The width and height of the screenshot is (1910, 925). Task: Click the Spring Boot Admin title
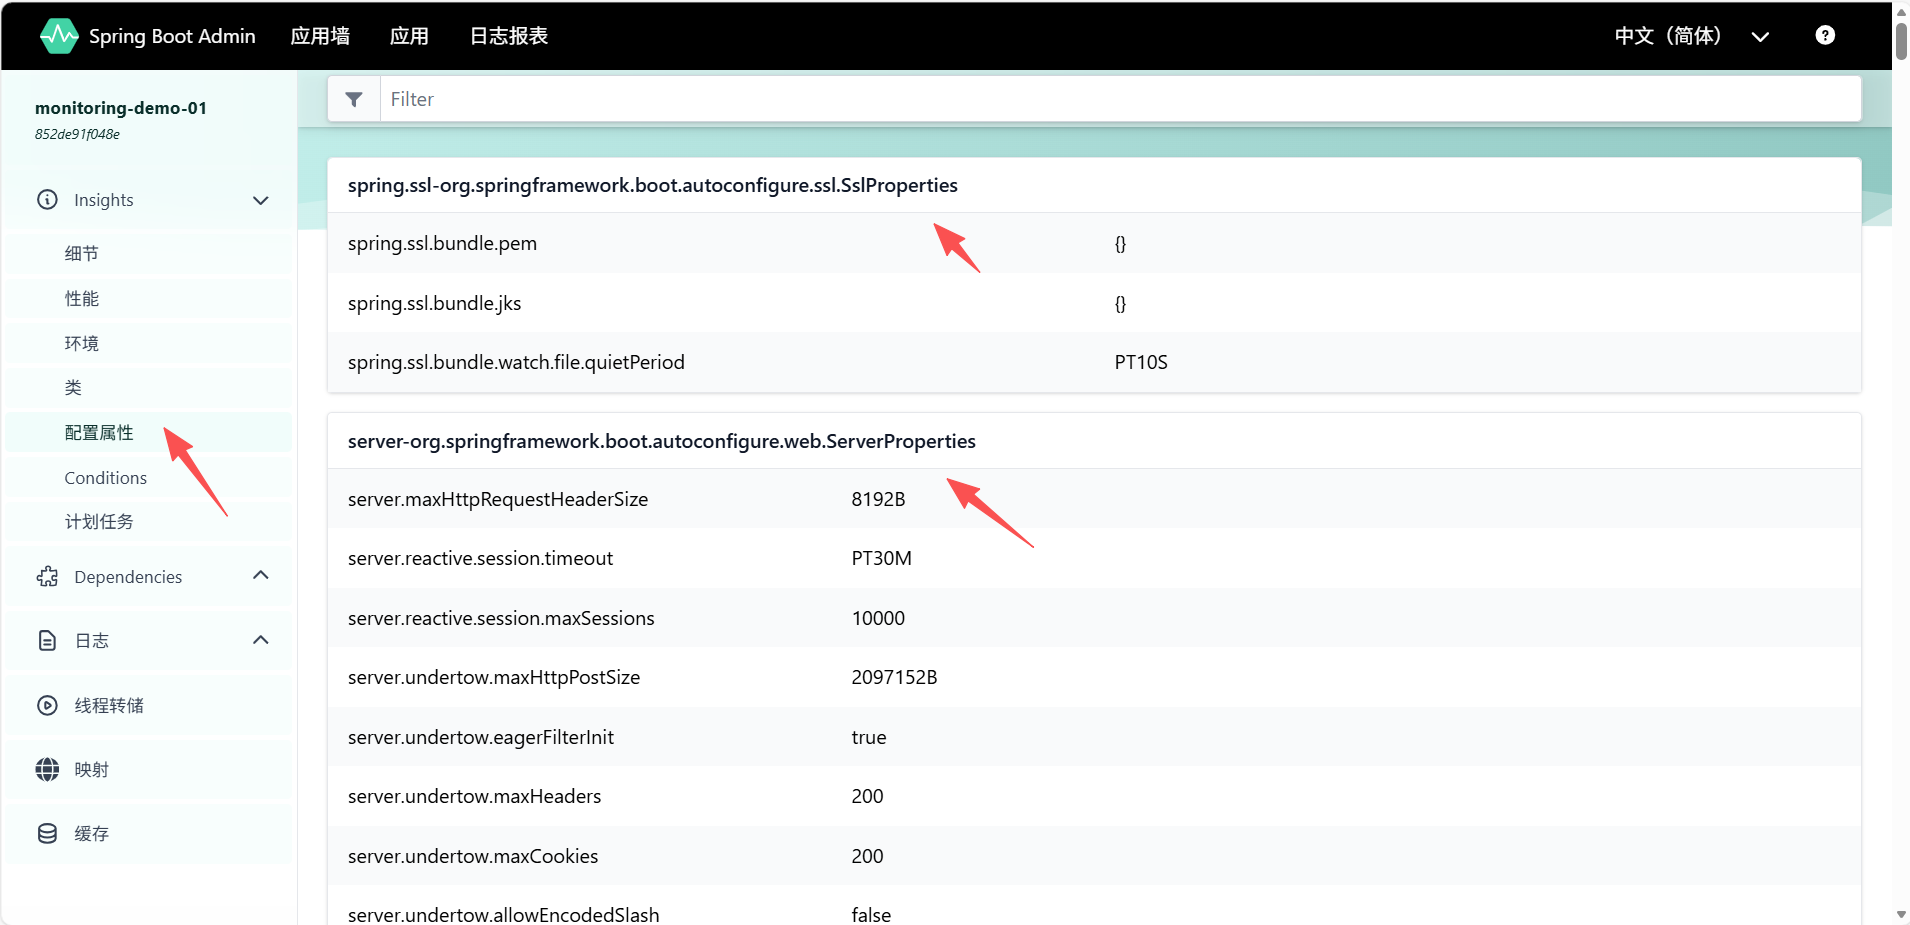click(x=172, y=36)
